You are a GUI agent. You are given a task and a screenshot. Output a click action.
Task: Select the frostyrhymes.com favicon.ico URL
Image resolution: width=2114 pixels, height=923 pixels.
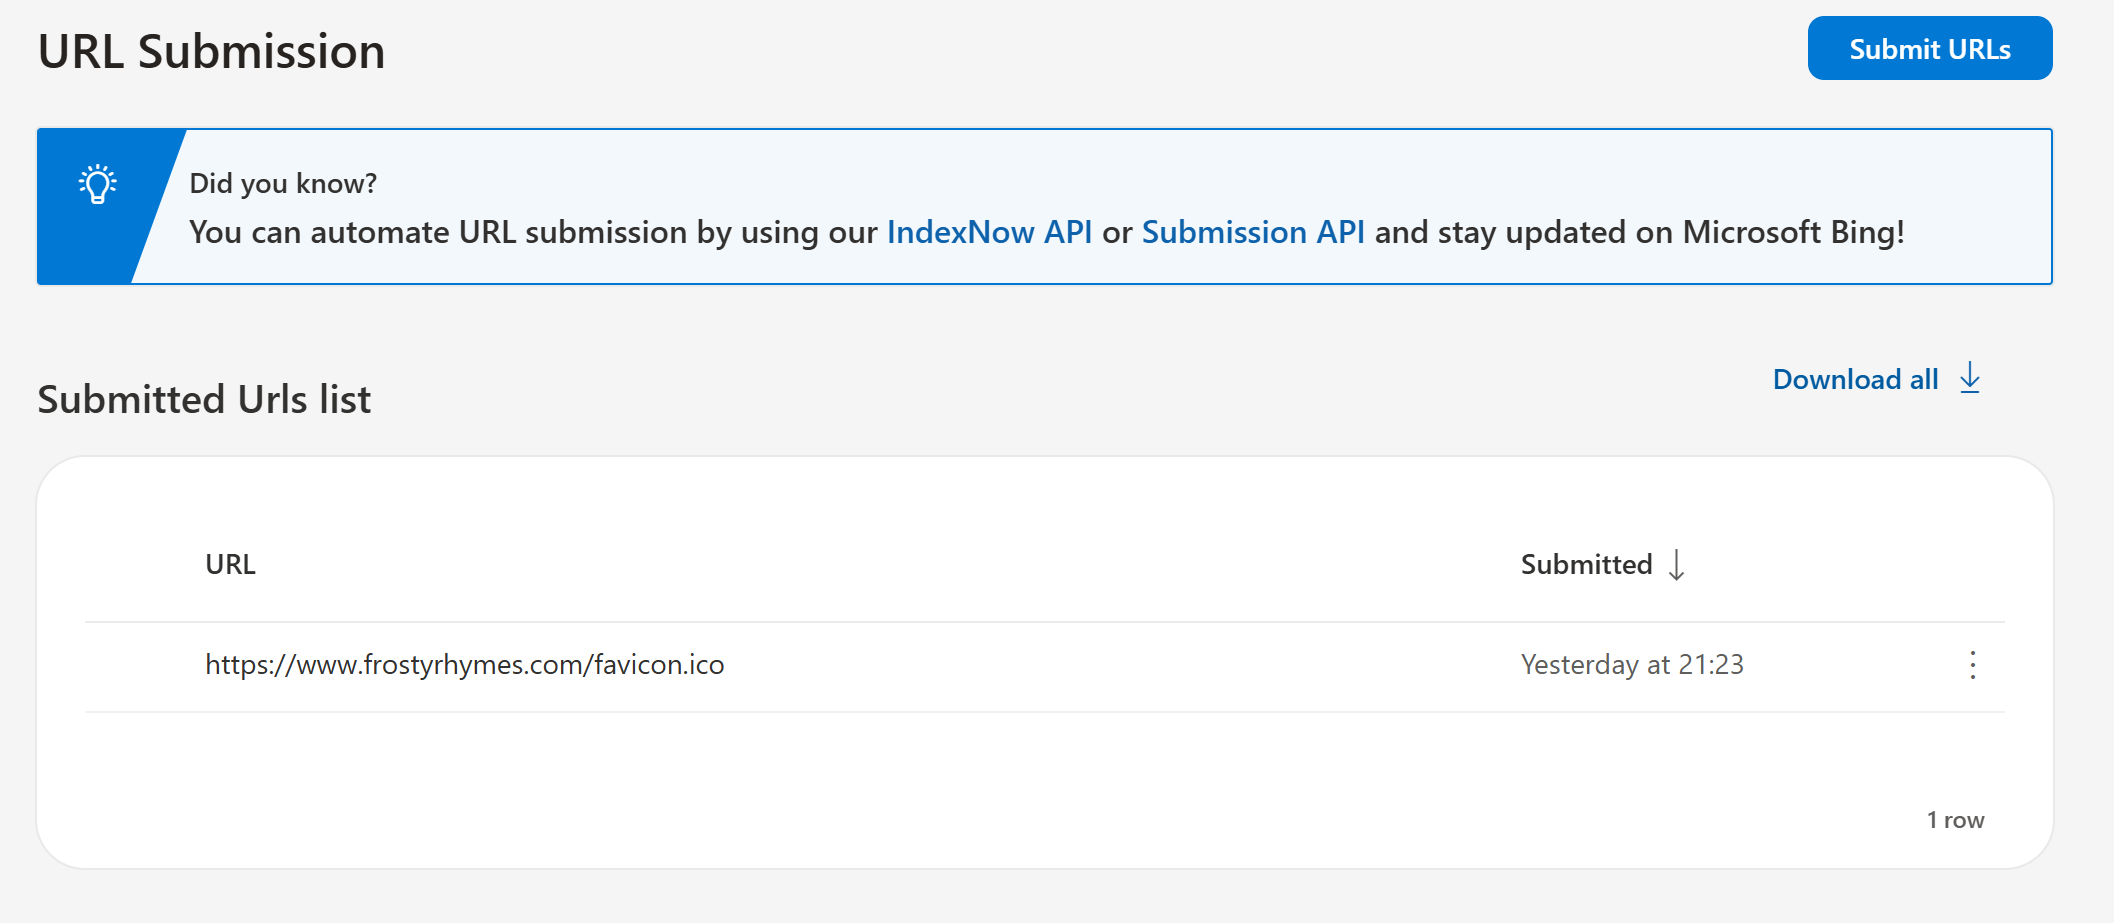click(x=465, y=665)
